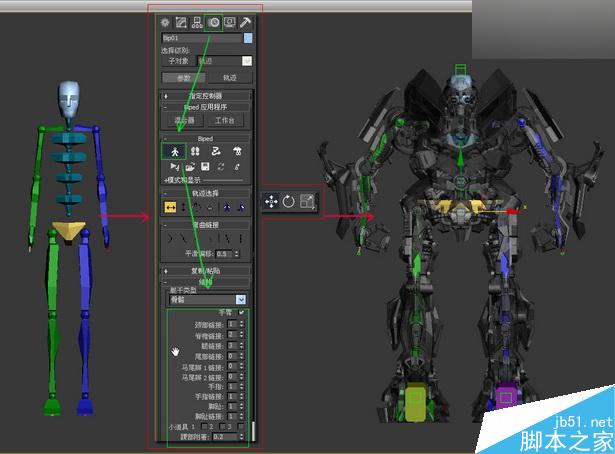Expand the 复制/粘贴 rollout
Viewport: 615px width, 454px height.
pos(207,271)
